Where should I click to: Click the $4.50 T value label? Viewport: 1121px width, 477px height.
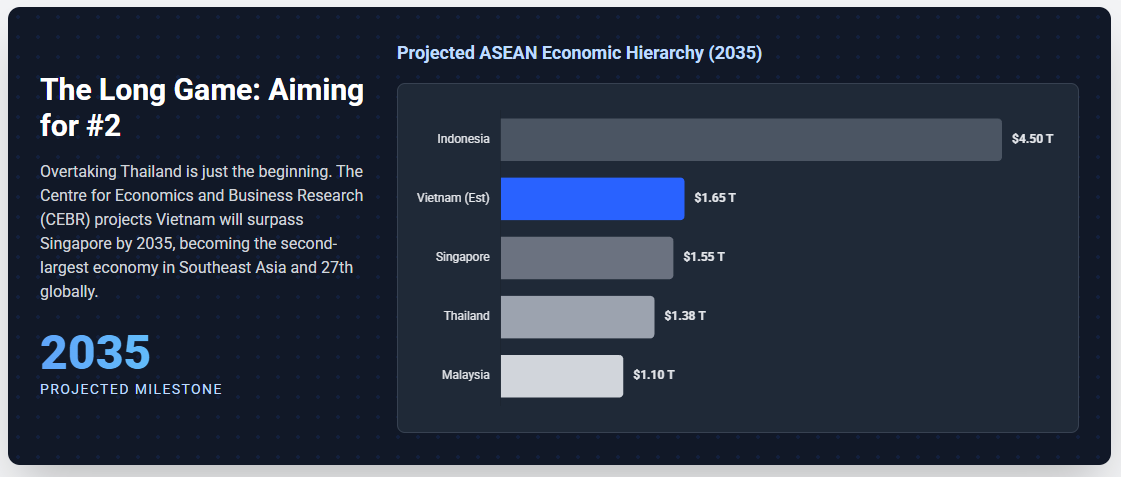point(1032,139)
